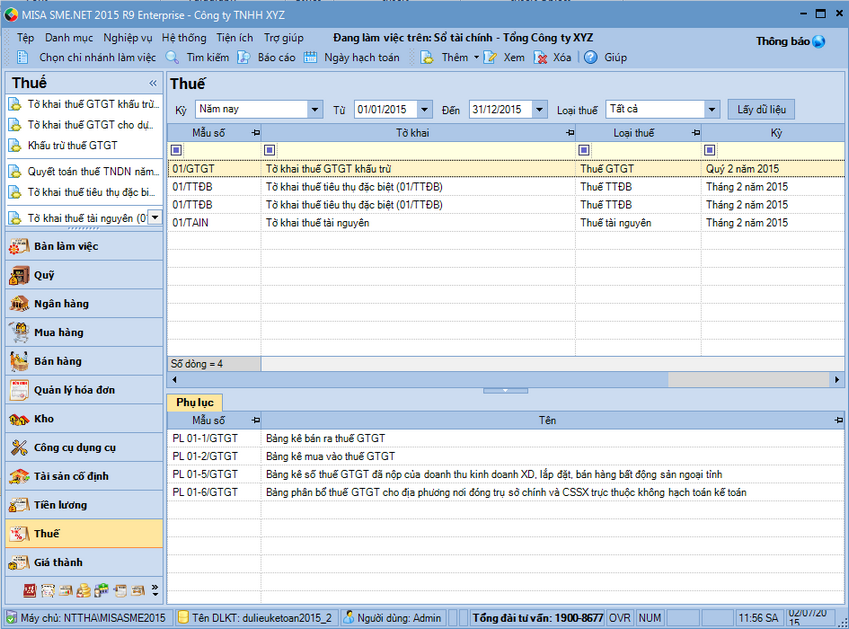Open the Quản lý hóa đơn module
849x629 pixels.
pos(84,390)
